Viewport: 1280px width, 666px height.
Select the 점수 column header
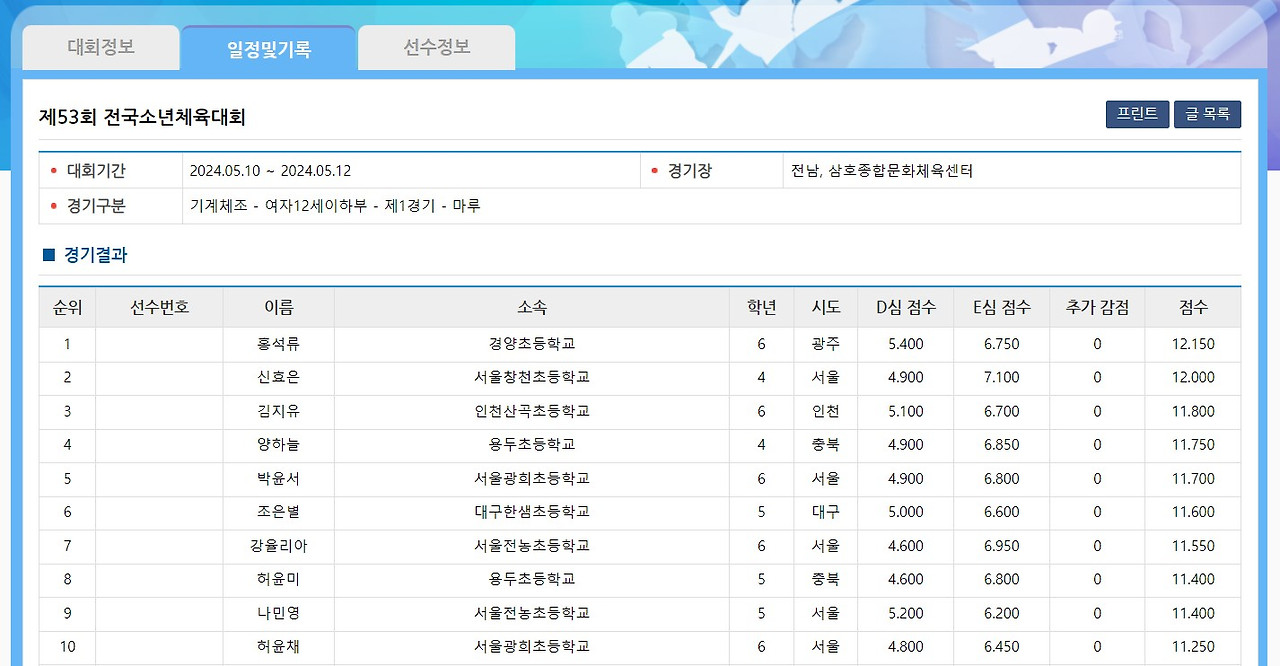pyautogui.click(x=1191, y=307)
